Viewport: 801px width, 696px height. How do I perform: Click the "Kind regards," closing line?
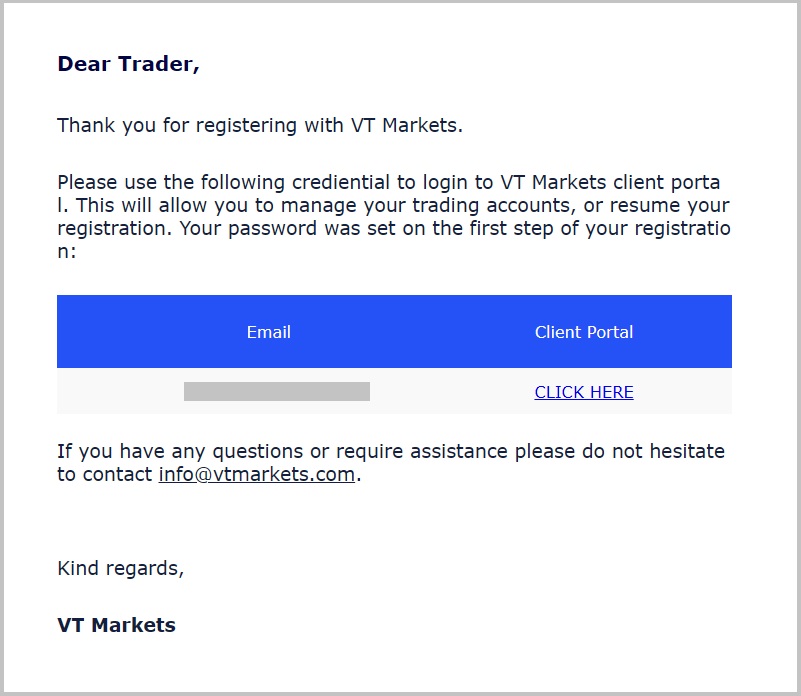121,568
